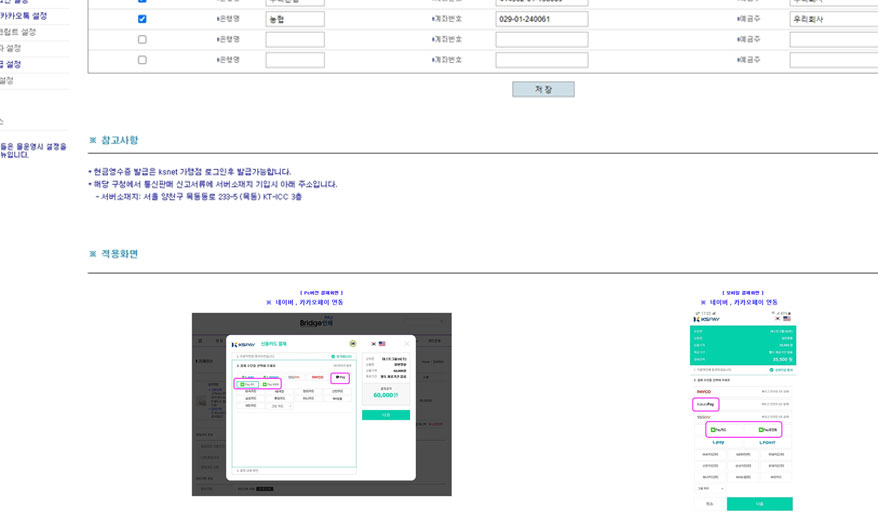Click the 은행명 label in the 농협 row
Image resolution: width=878 pixels, height=531 pixels.
pos(228,19)
